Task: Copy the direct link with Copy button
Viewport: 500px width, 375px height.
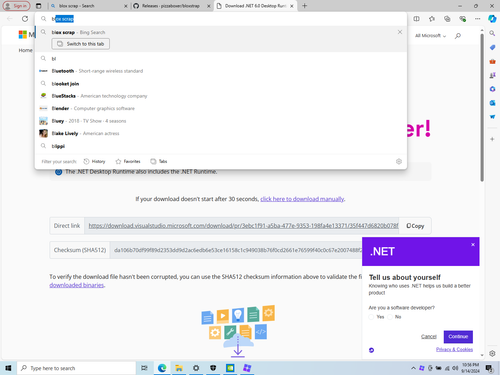Action: click(415, 226)
